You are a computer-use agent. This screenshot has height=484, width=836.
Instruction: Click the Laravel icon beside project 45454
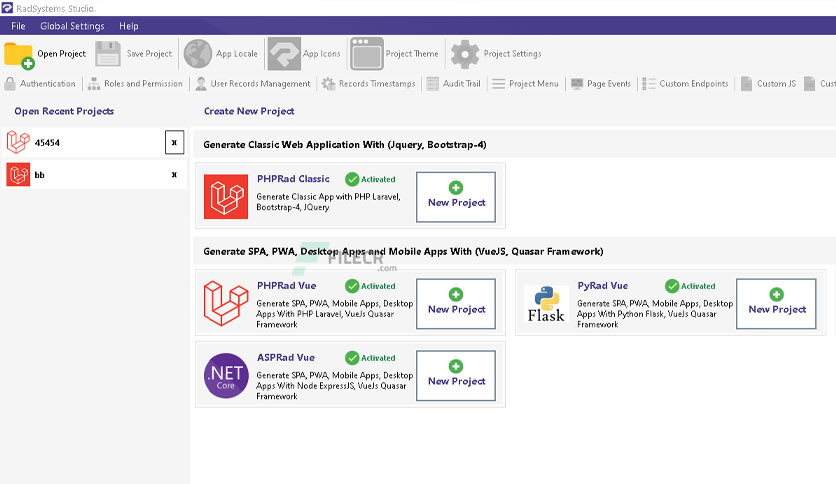(x=18, y=142)
